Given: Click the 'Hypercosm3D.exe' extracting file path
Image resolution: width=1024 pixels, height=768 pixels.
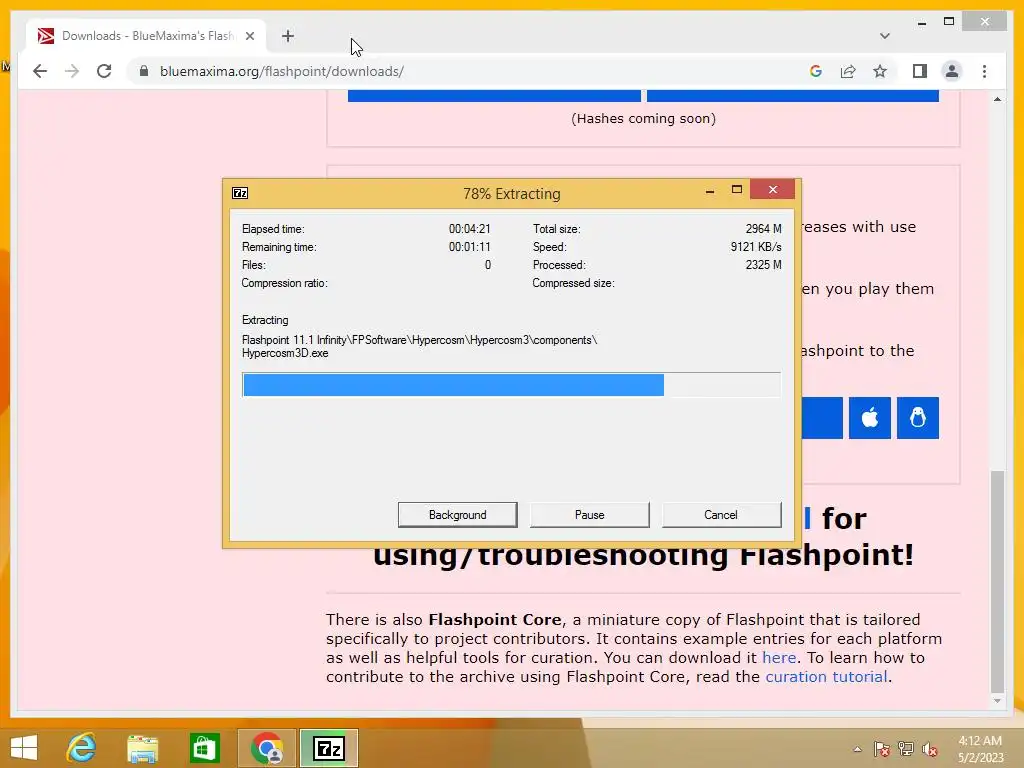Looking at the screenshot, I should click(x=285, y=353).
